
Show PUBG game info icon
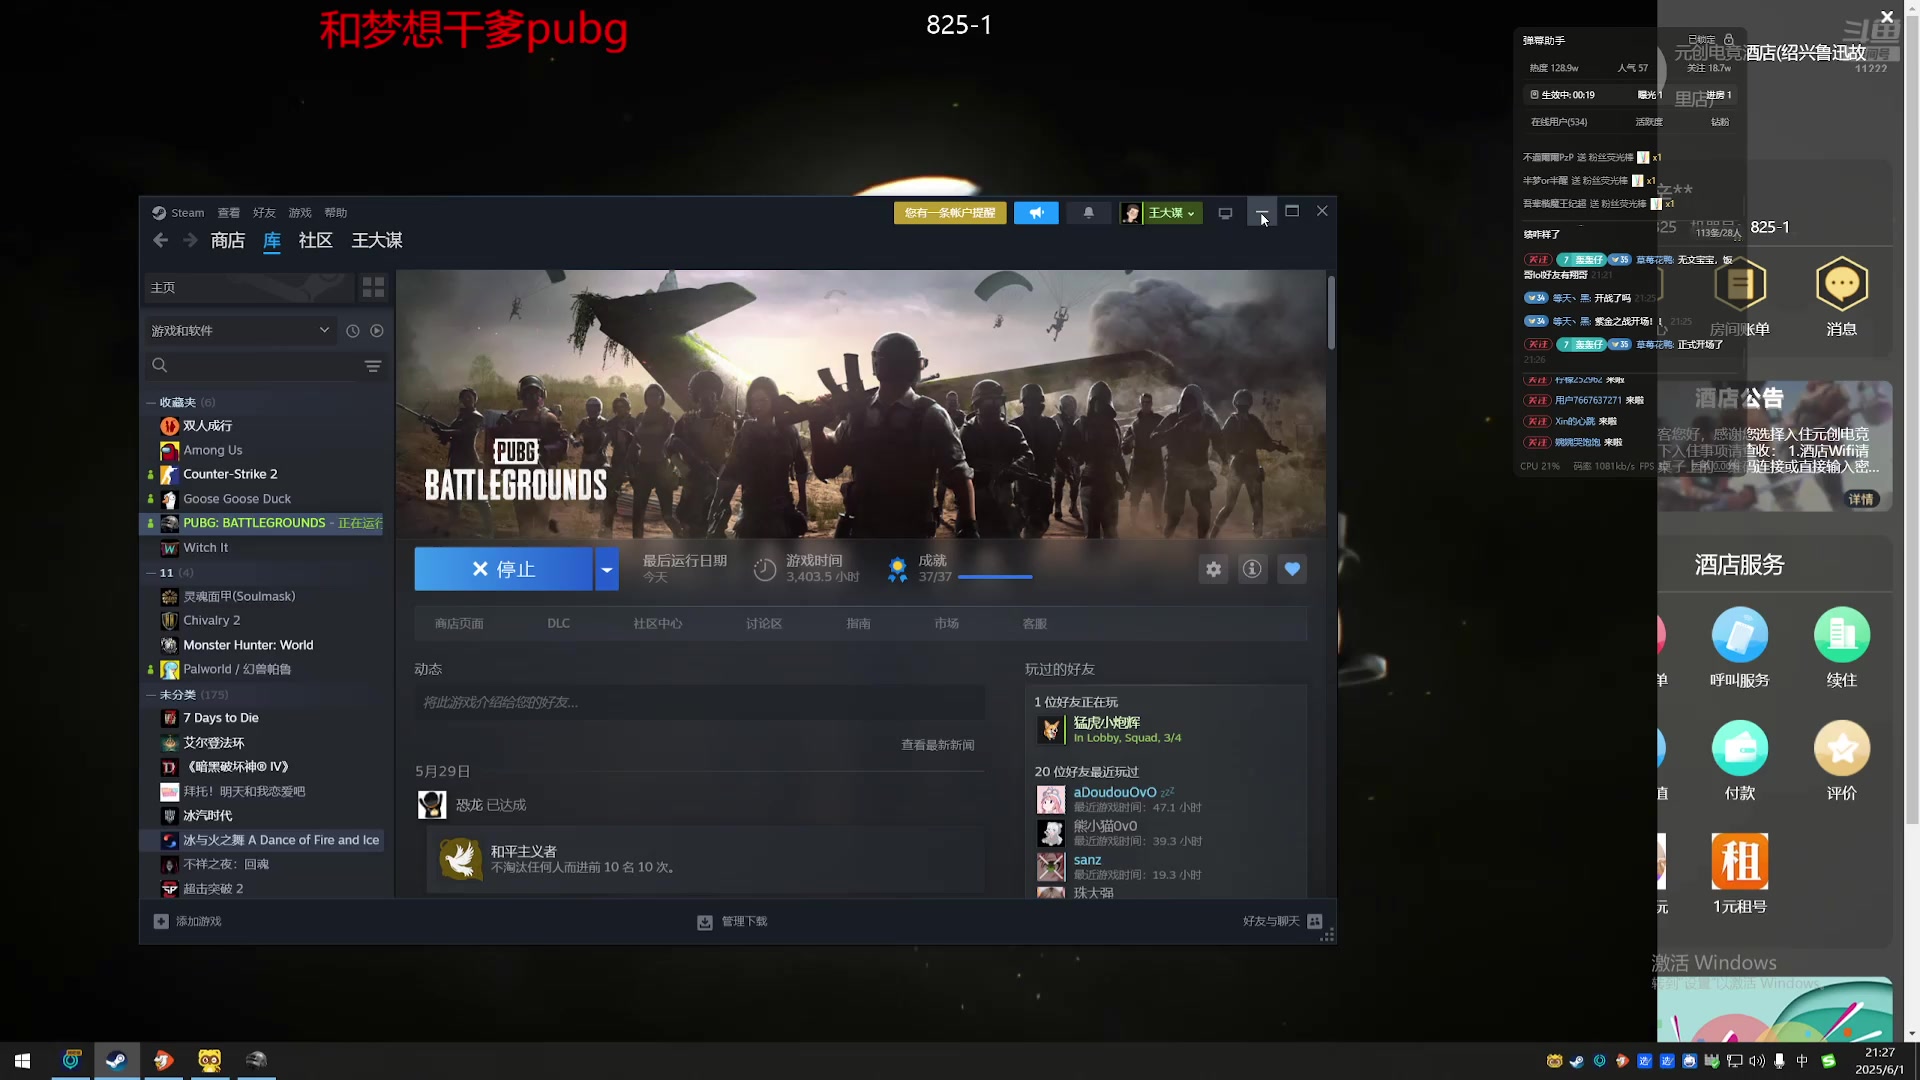[x=1252, y=569]
